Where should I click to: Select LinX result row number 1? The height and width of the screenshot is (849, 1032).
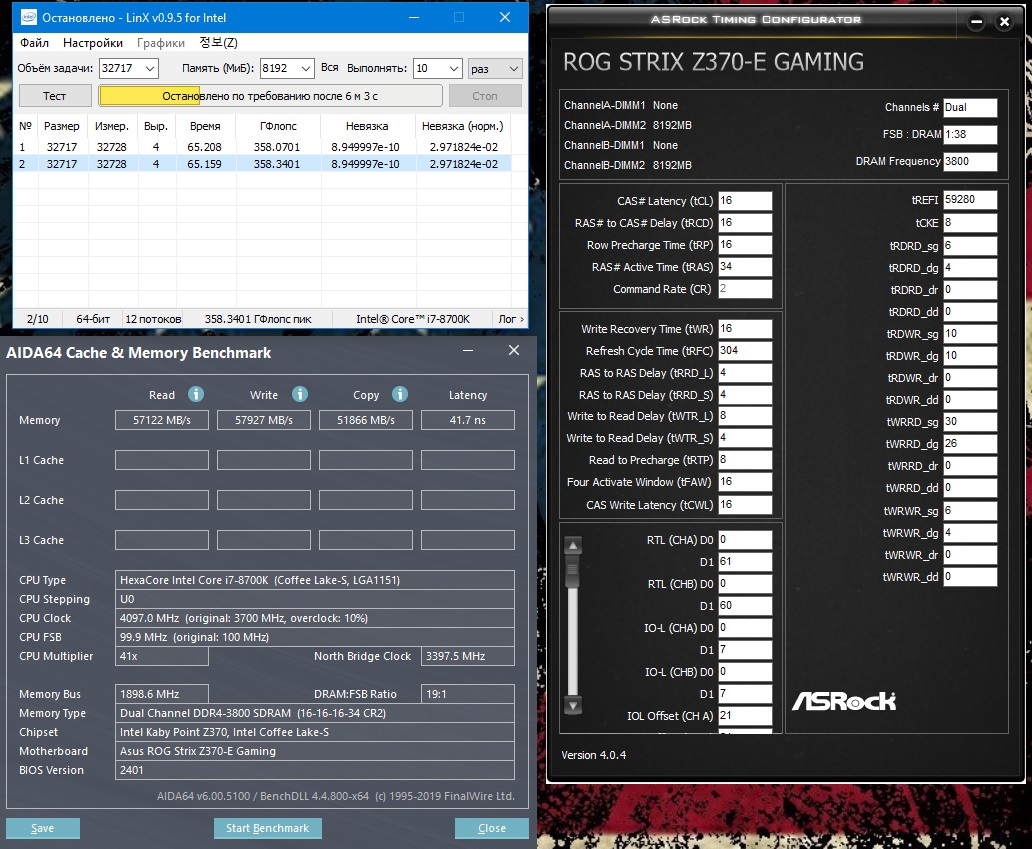pyautogui.click(x=262, y=147)
